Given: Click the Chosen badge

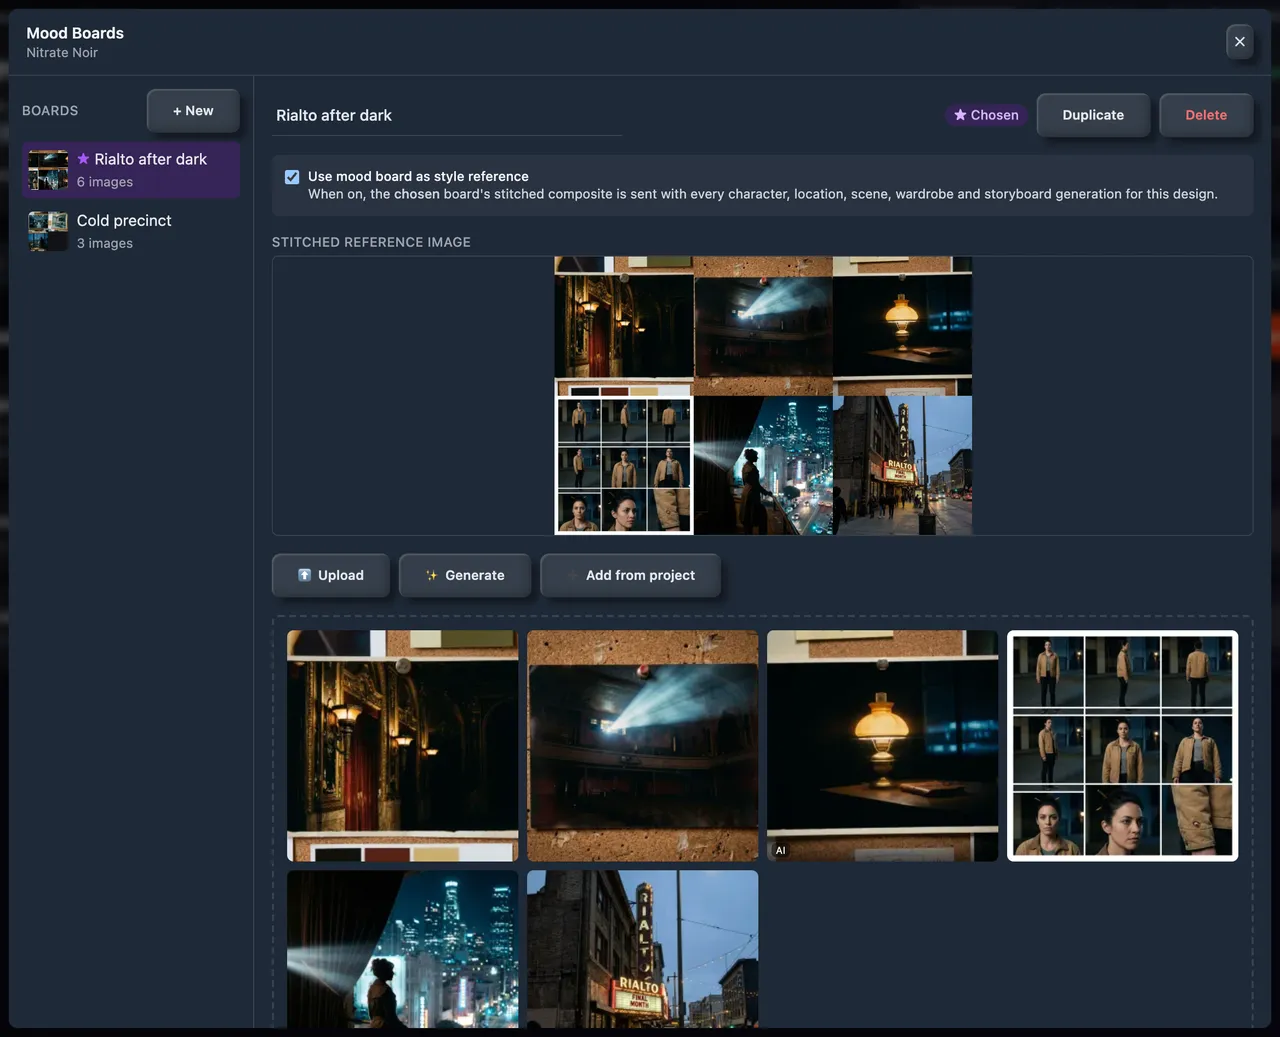Looking at the screenshot, I should pyautogui.click(x=987, y=115).
